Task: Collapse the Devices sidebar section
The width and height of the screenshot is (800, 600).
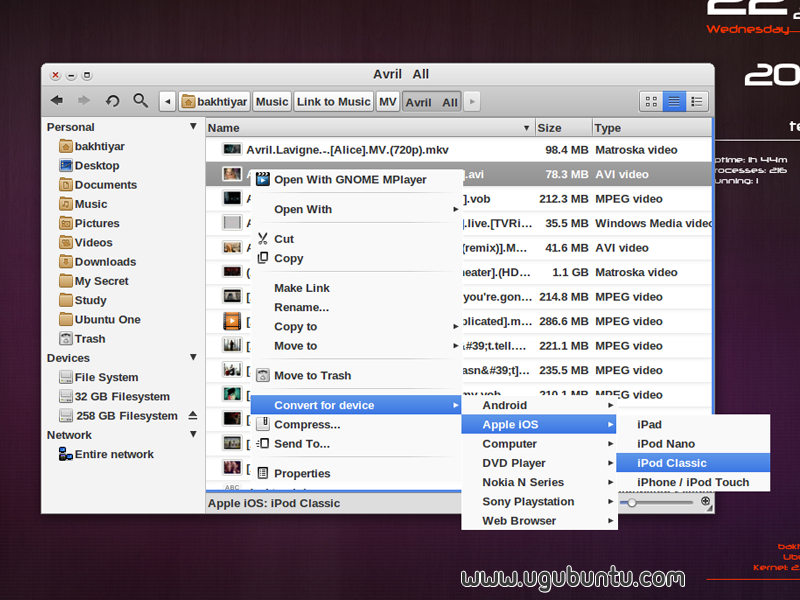Action: point(193,358)
